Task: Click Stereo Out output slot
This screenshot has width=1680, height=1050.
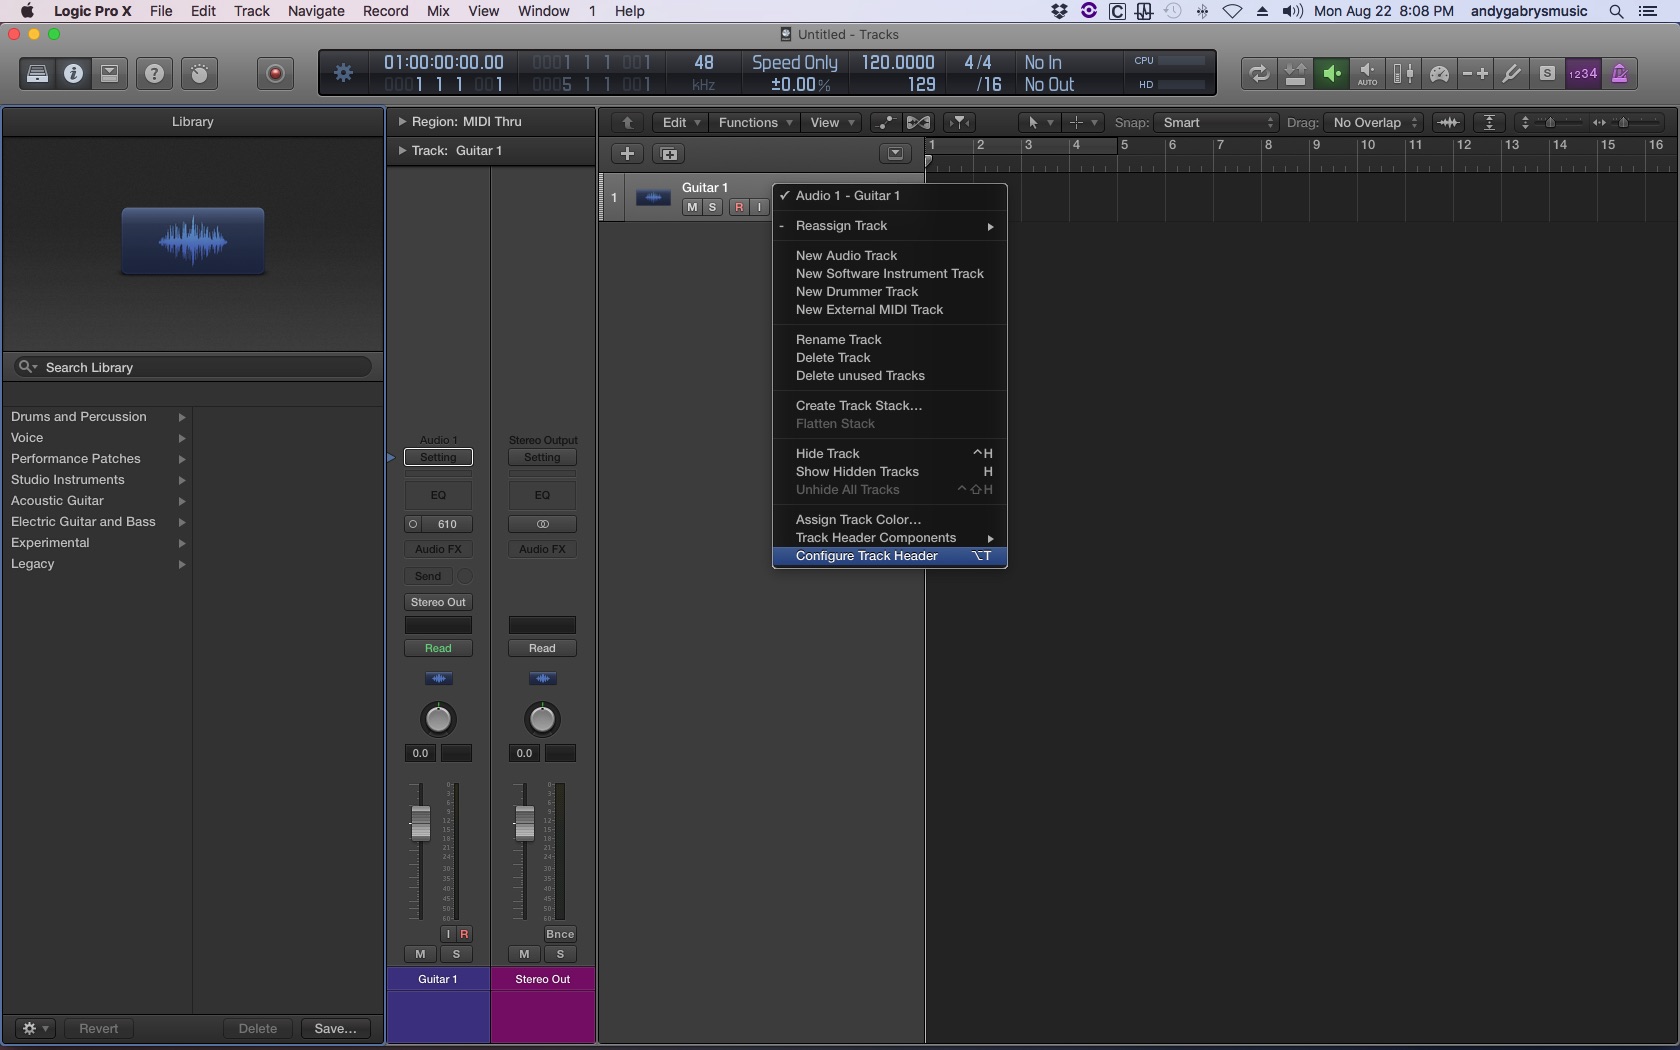Action: 438,602
